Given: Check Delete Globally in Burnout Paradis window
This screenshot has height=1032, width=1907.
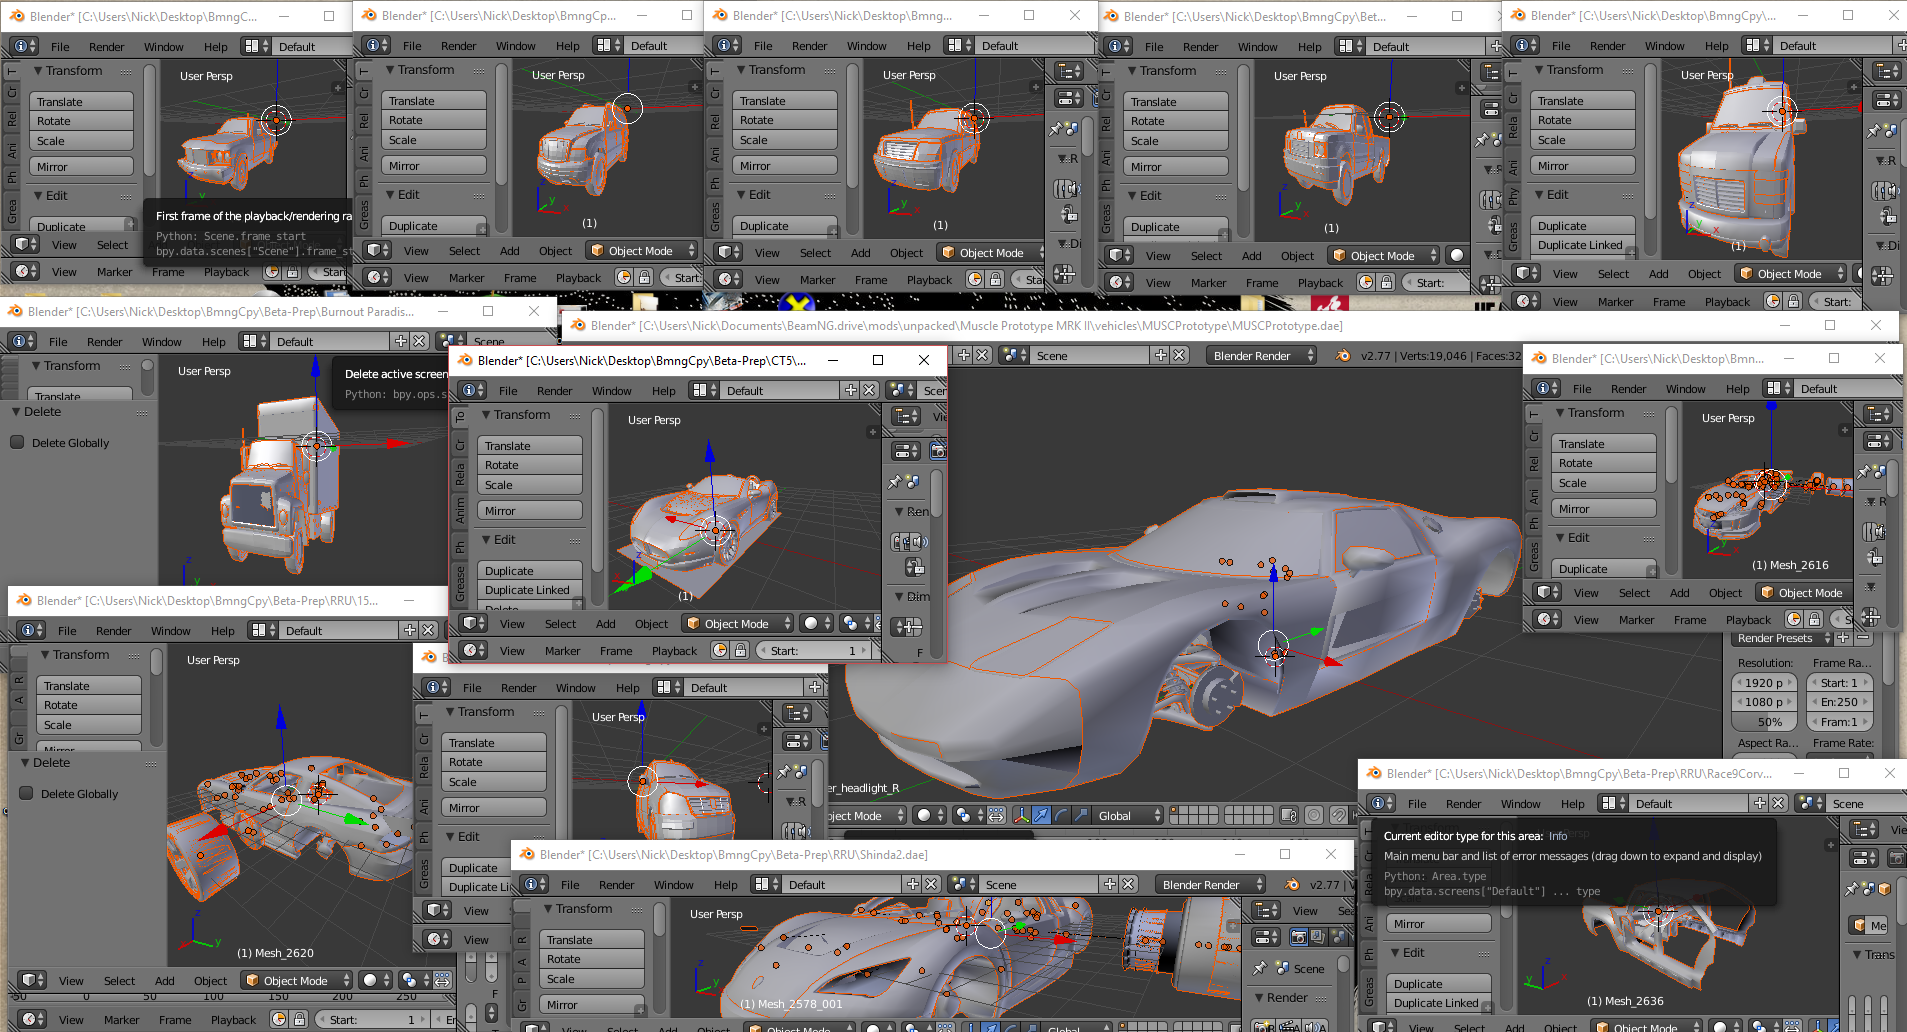Looking at the screenshot, I should (x=17, y=442).
